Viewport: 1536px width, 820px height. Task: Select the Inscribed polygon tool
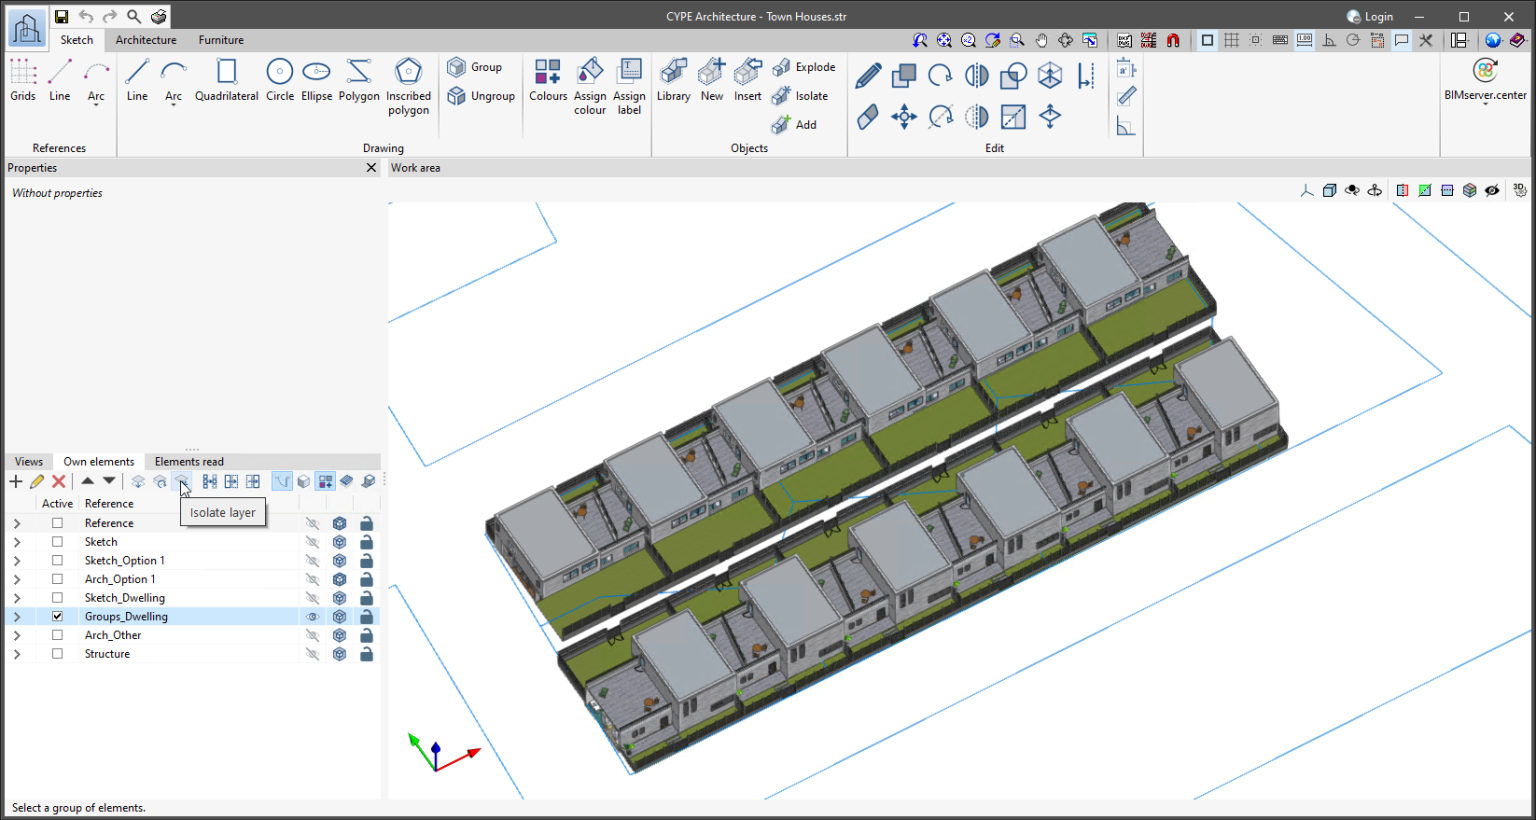(x=408, y=85)
